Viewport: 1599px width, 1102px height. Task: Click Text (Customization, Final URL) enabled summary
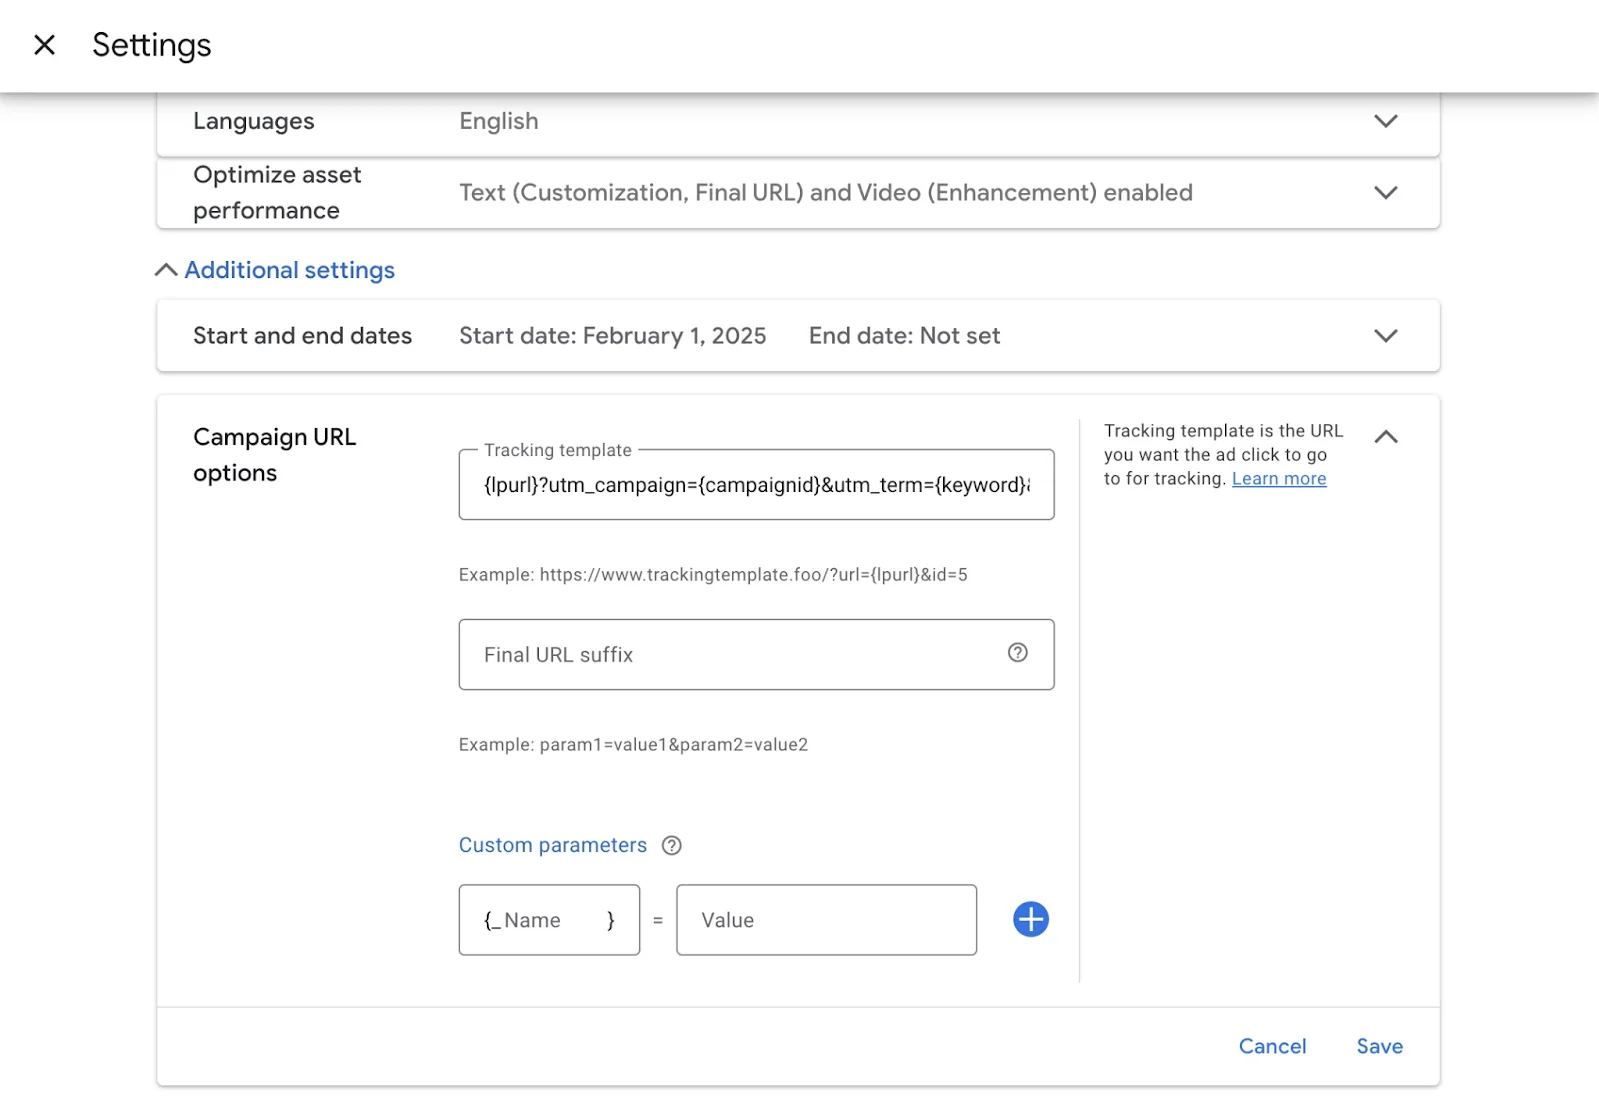click(x=826, y=192)
